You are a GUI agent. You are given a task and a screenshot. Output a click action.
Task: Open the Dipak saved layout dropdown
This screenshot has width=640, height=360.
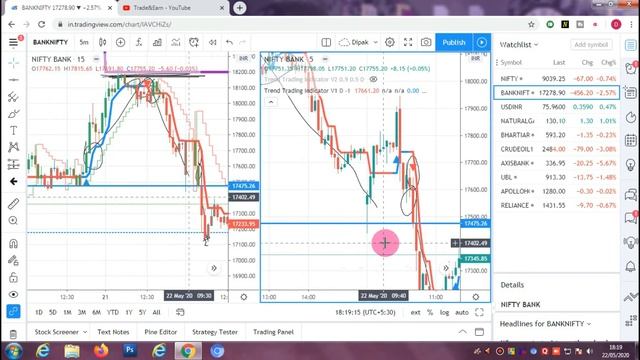(358, 42)
